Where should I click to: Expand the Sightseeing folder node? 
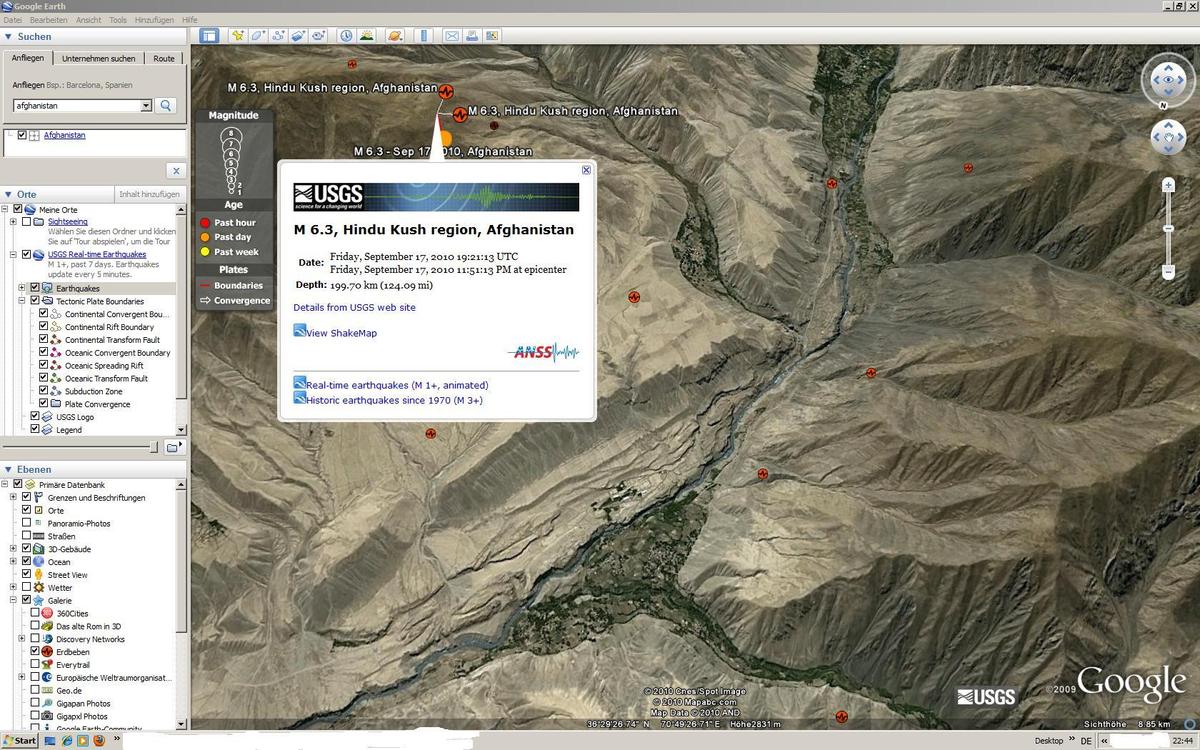click(x=13, y=222)
